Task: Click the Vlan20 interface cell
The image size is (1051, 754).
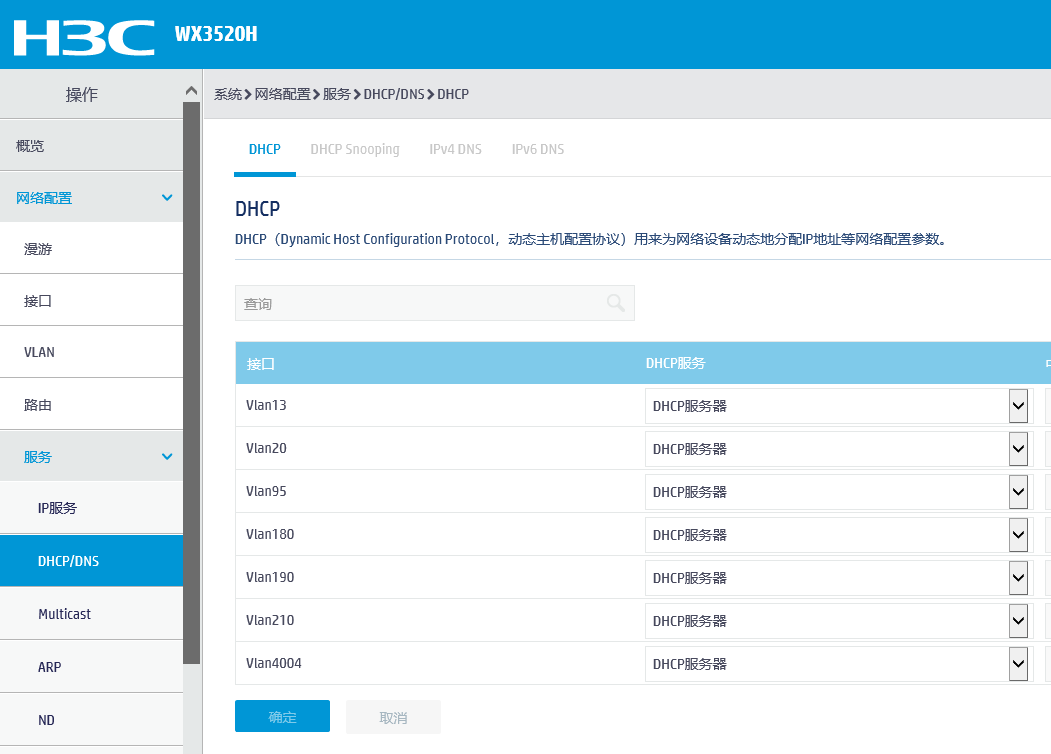Action: 266,448
